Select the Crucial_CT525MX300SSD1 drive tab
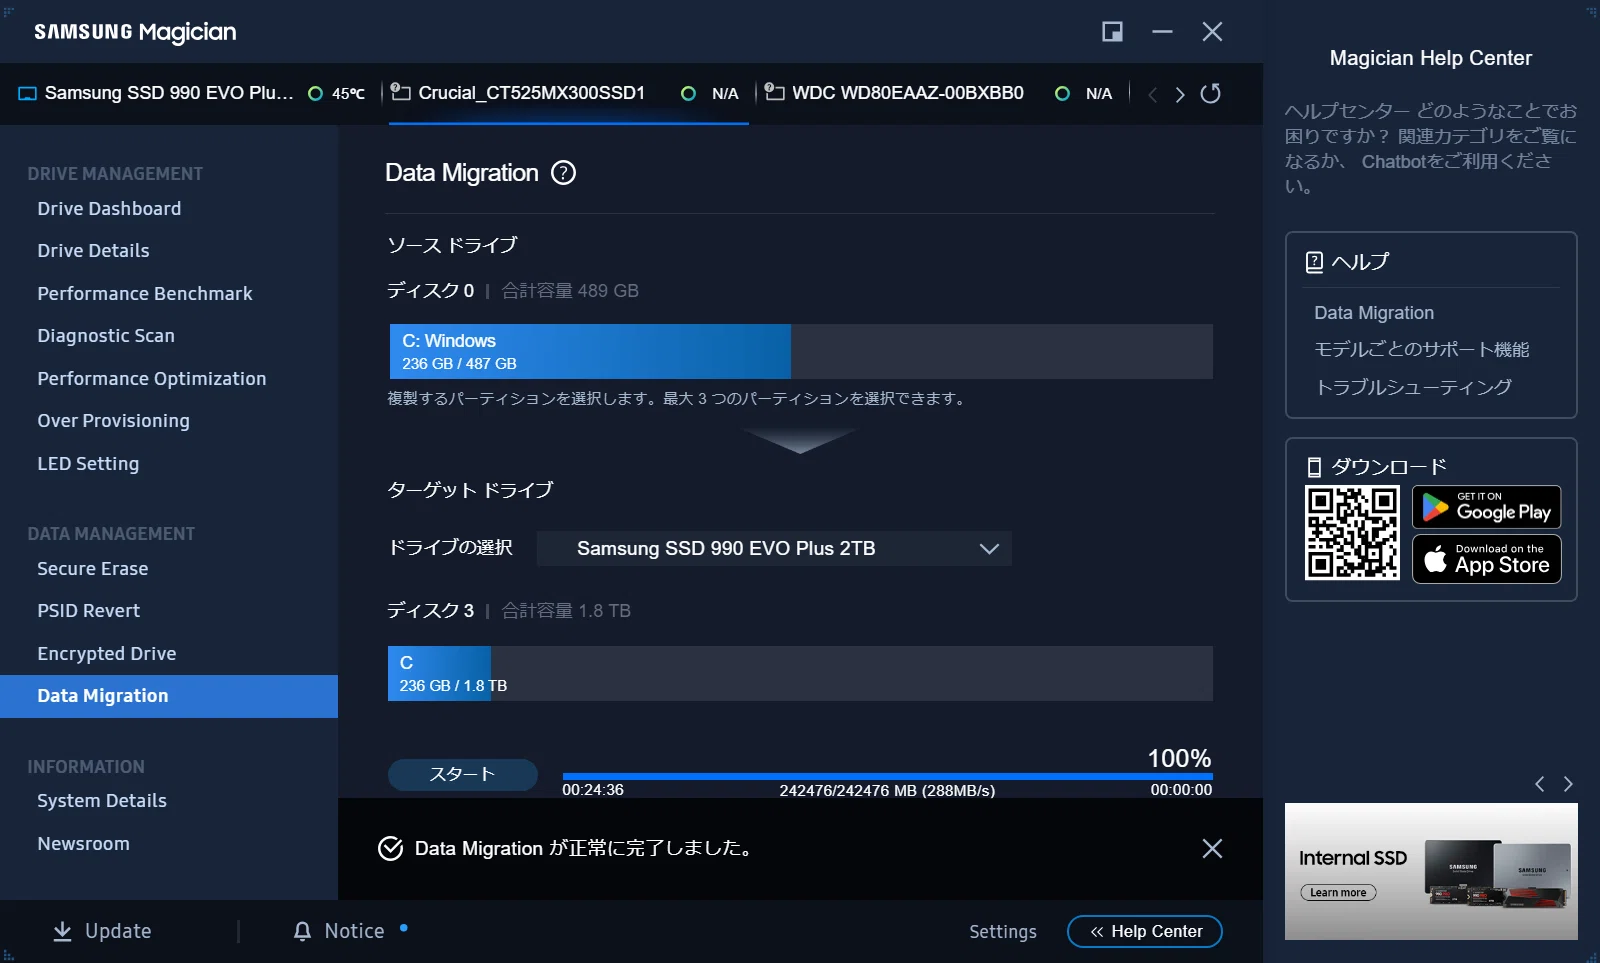The image size is (1600, 963). pyautogui.click(x=568, y=93)
